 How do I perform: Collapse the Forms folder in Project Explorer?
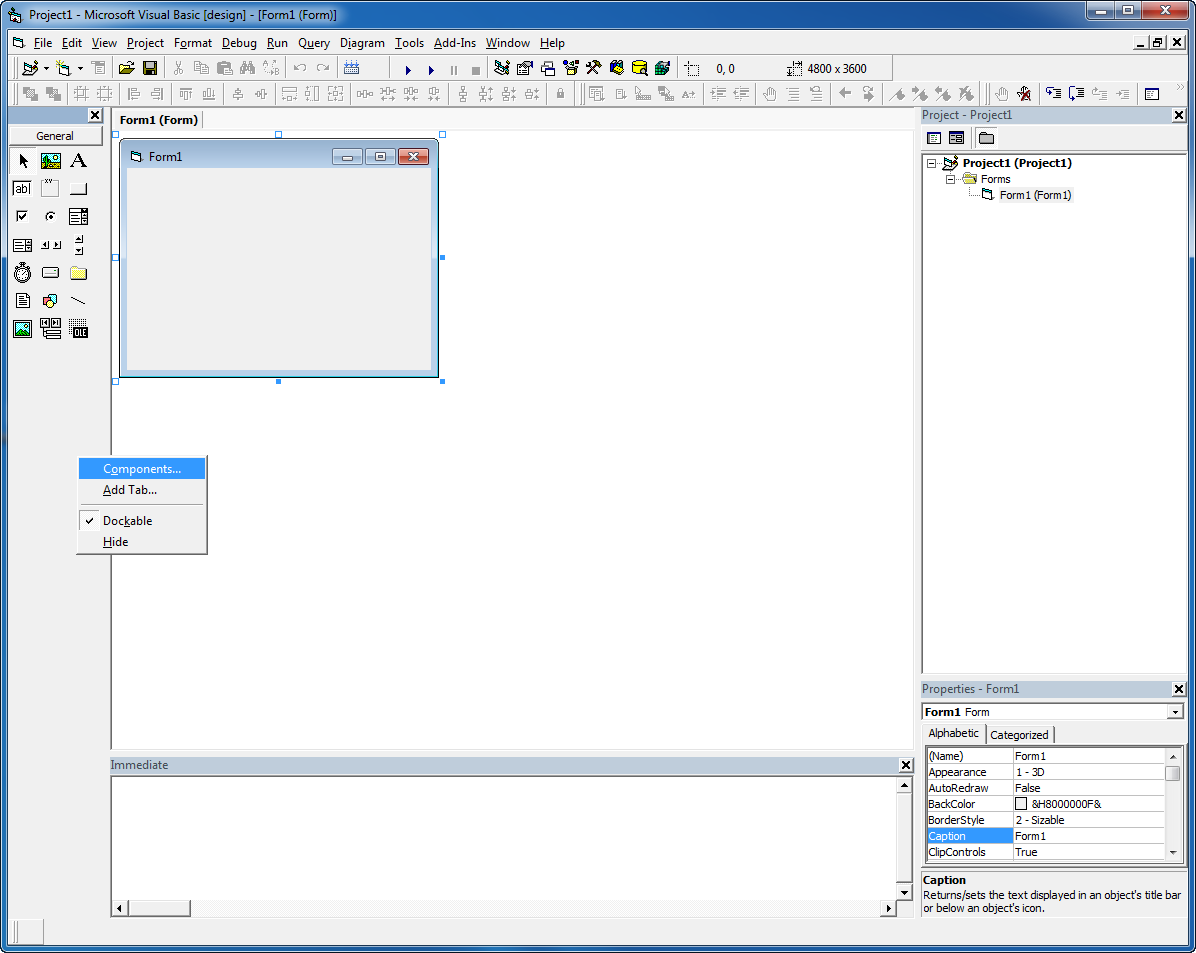(951, 178)
